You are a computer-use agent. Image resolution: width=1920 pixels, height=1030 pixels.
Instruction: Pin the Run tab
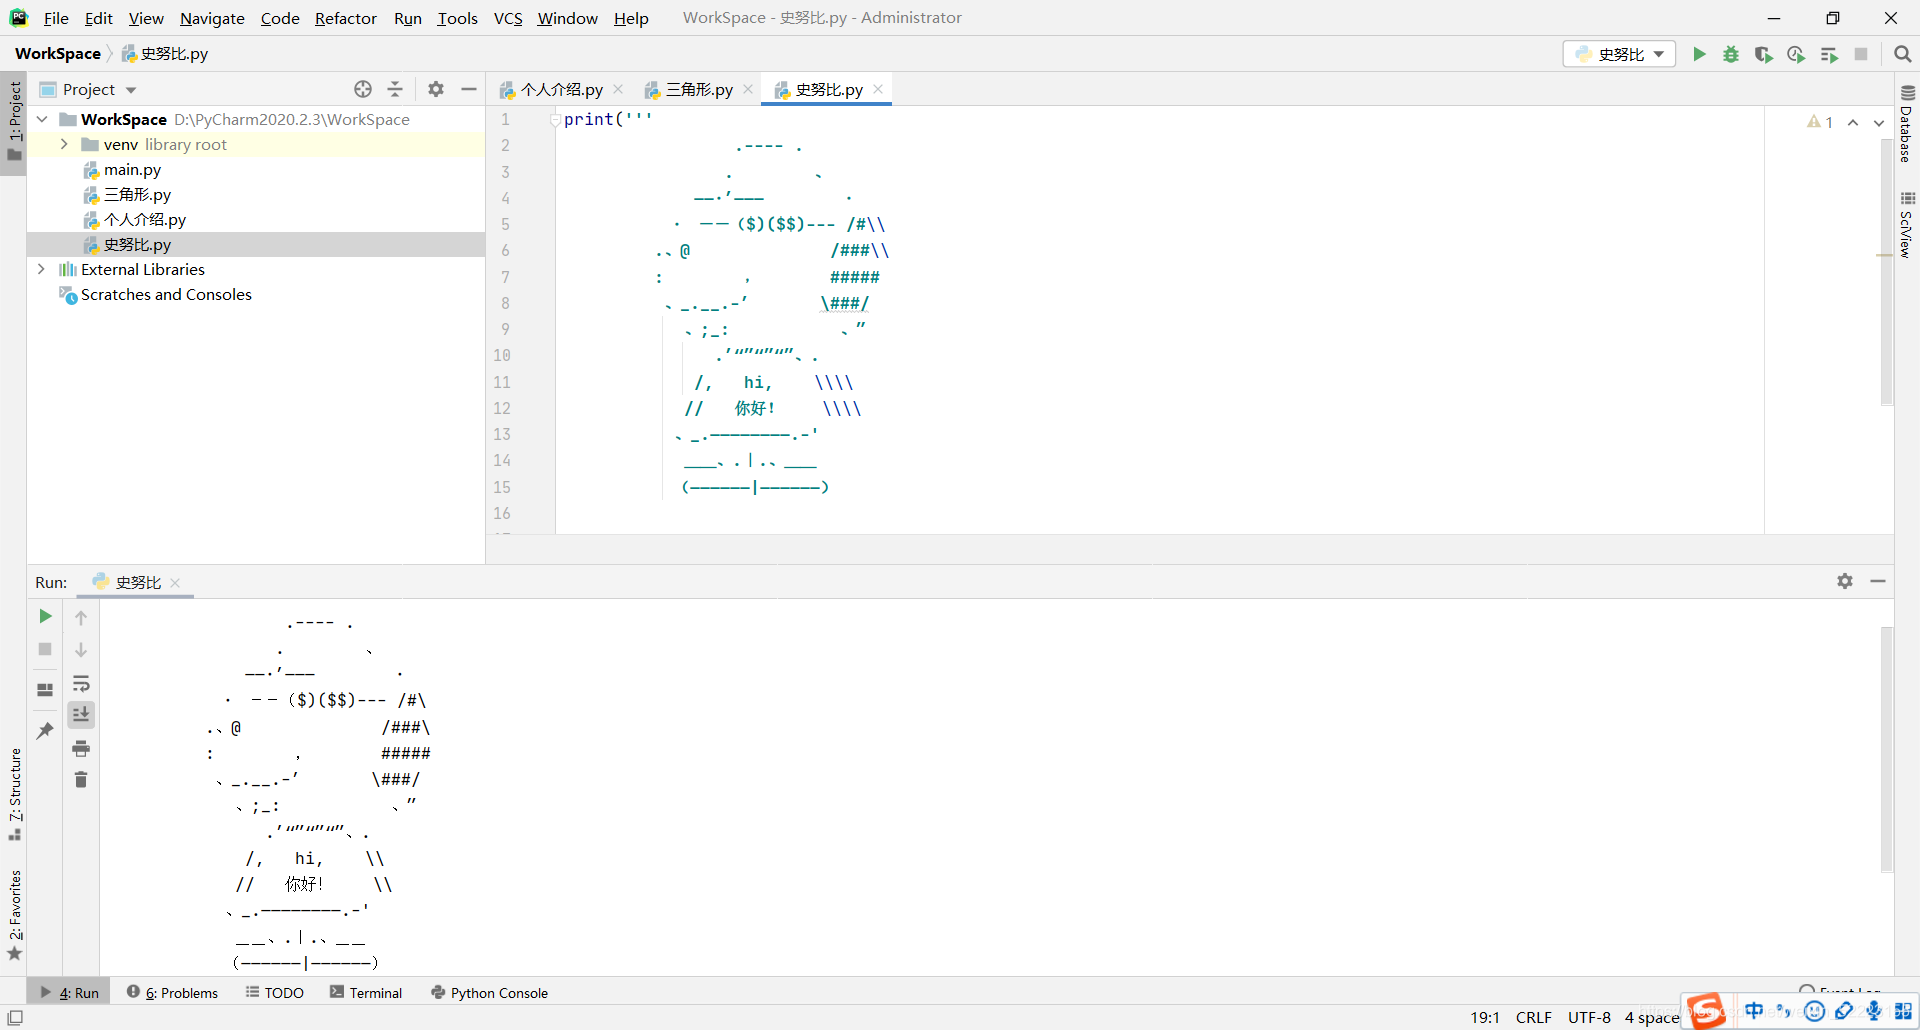coord(45,731)
